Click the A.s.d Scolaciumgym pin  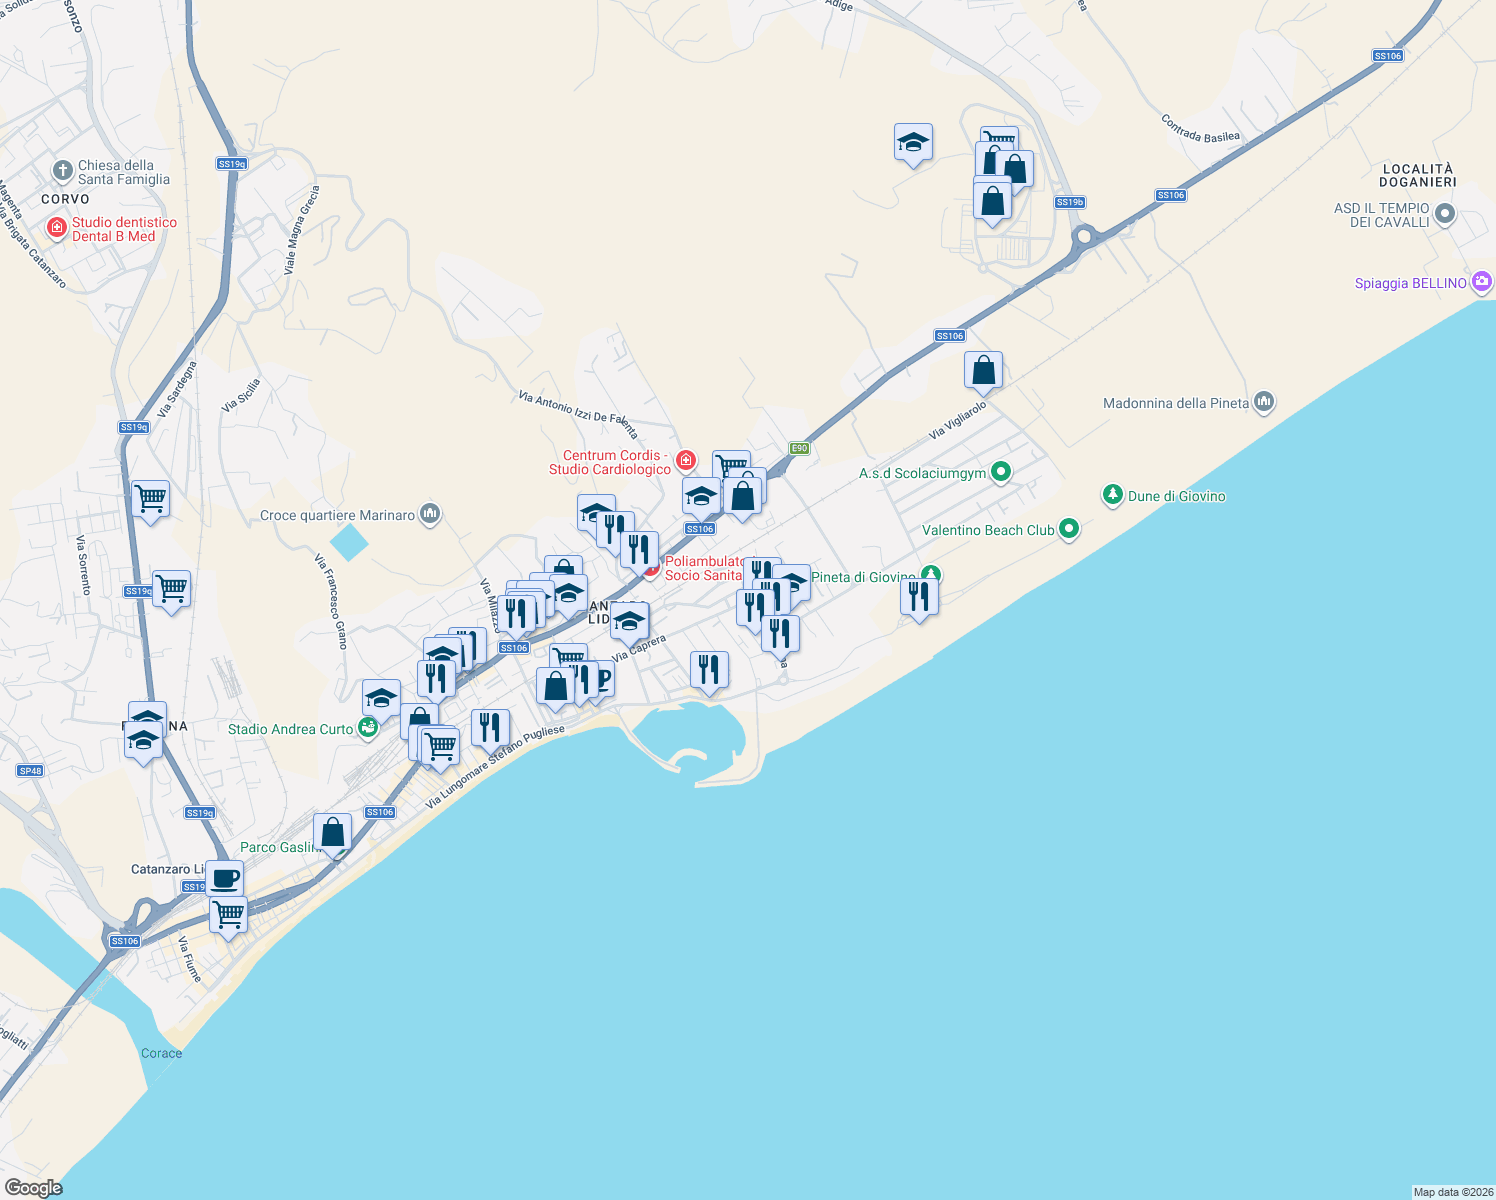tap(1001, 472)
